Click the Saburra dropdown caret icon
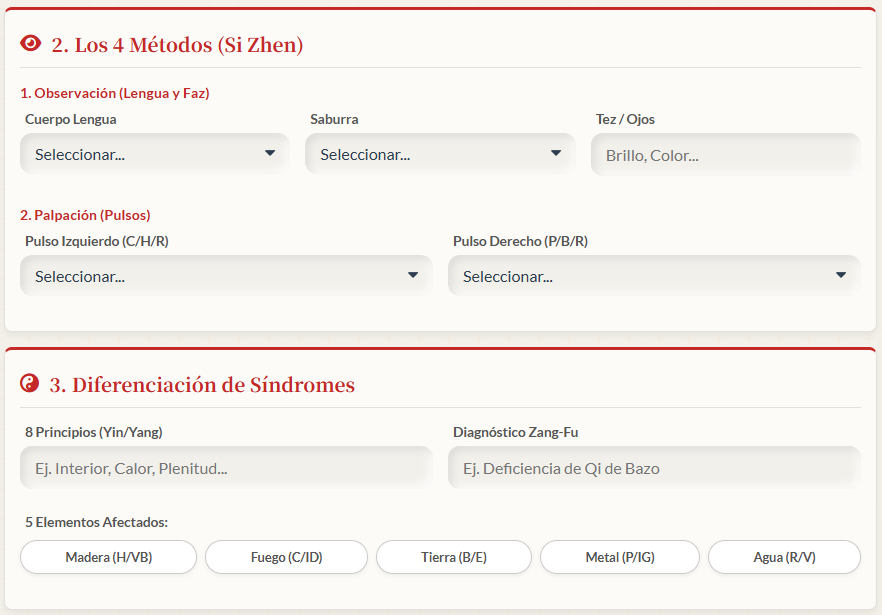Viewport: 882px width, 615px height. 556,154
